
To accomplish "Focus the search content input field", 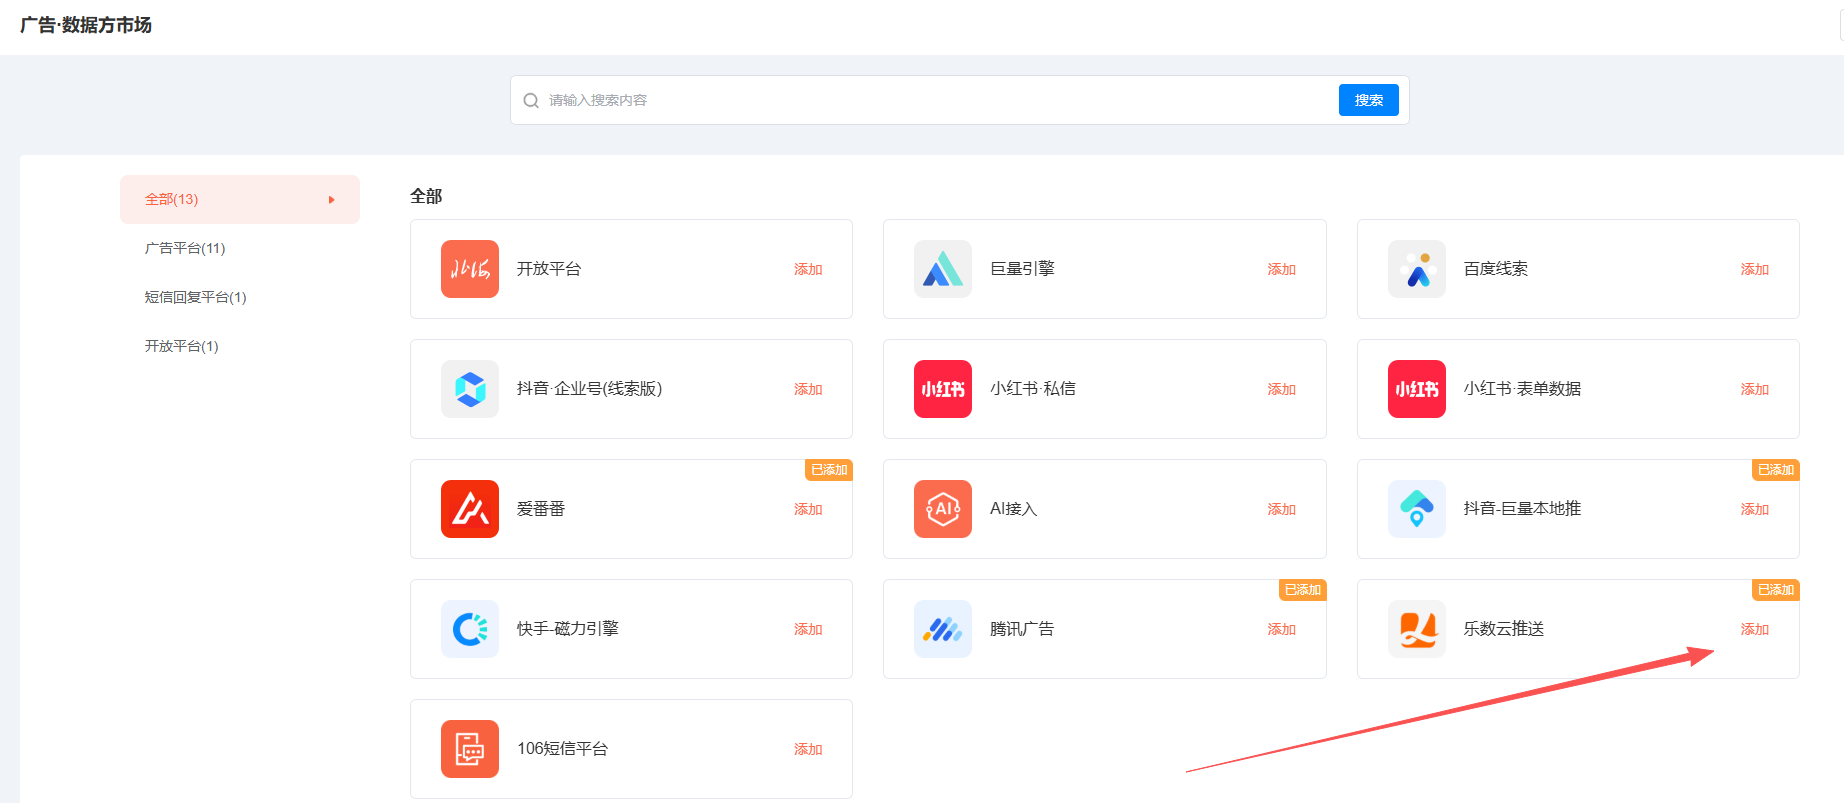I will click(x=930, y=101).
